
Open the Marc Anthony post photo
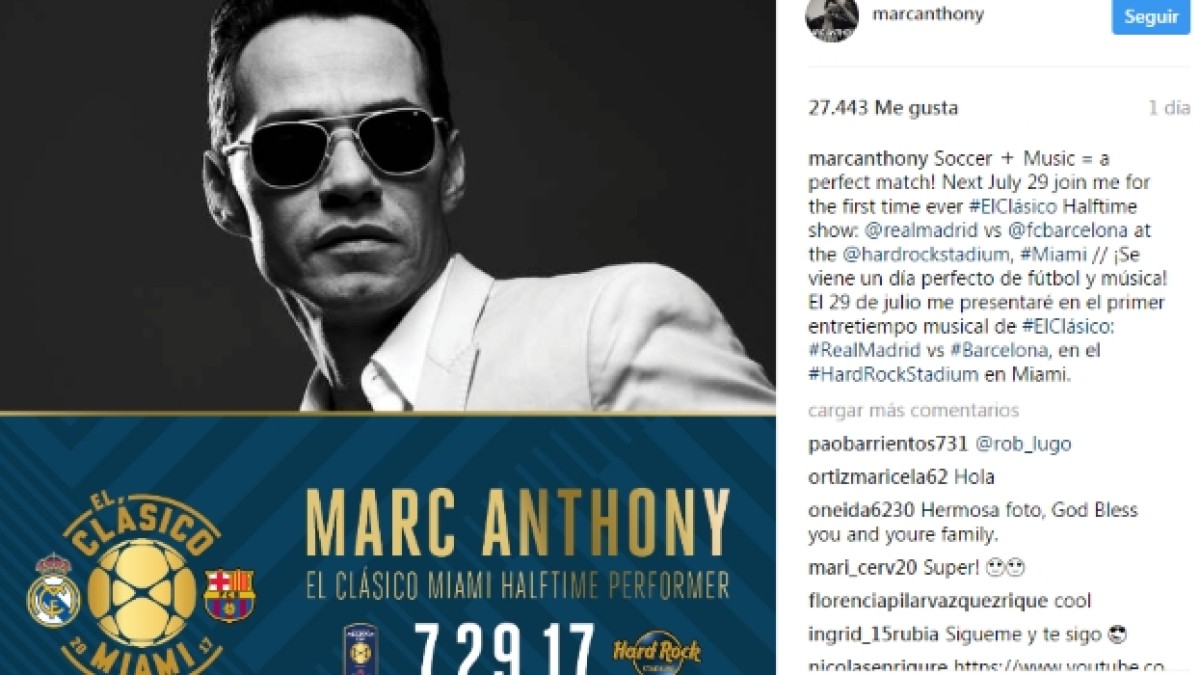coord(388,337)
